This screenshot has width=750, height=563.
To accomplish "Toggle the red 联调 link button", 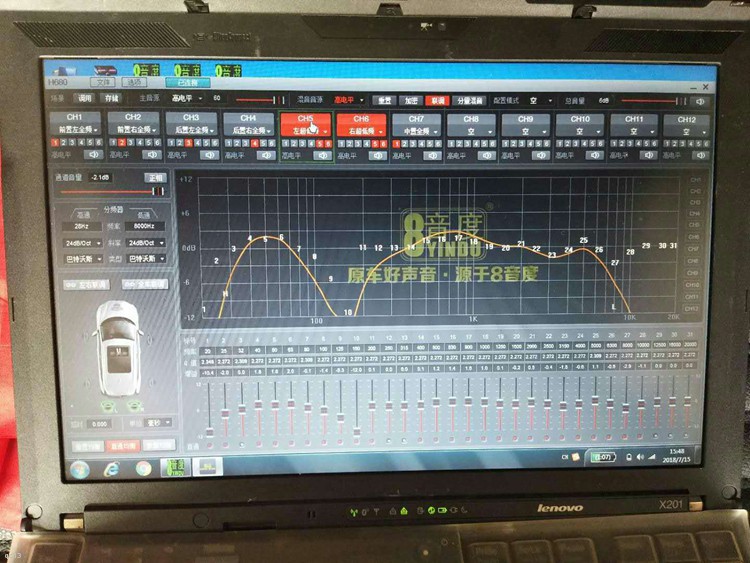I will pos(437,101).
